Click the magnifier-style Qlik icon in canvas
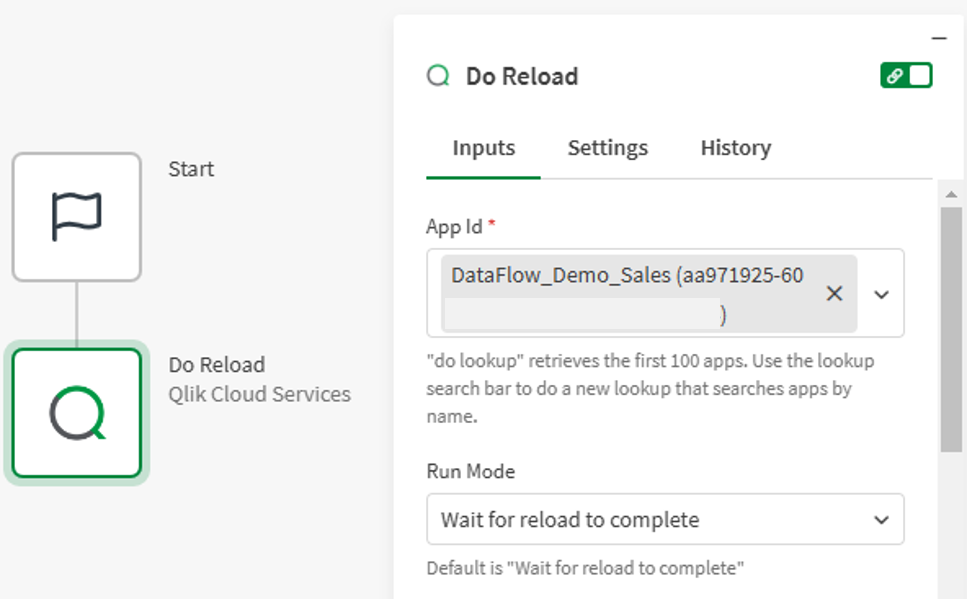967x599 pixels. [75, 410]
